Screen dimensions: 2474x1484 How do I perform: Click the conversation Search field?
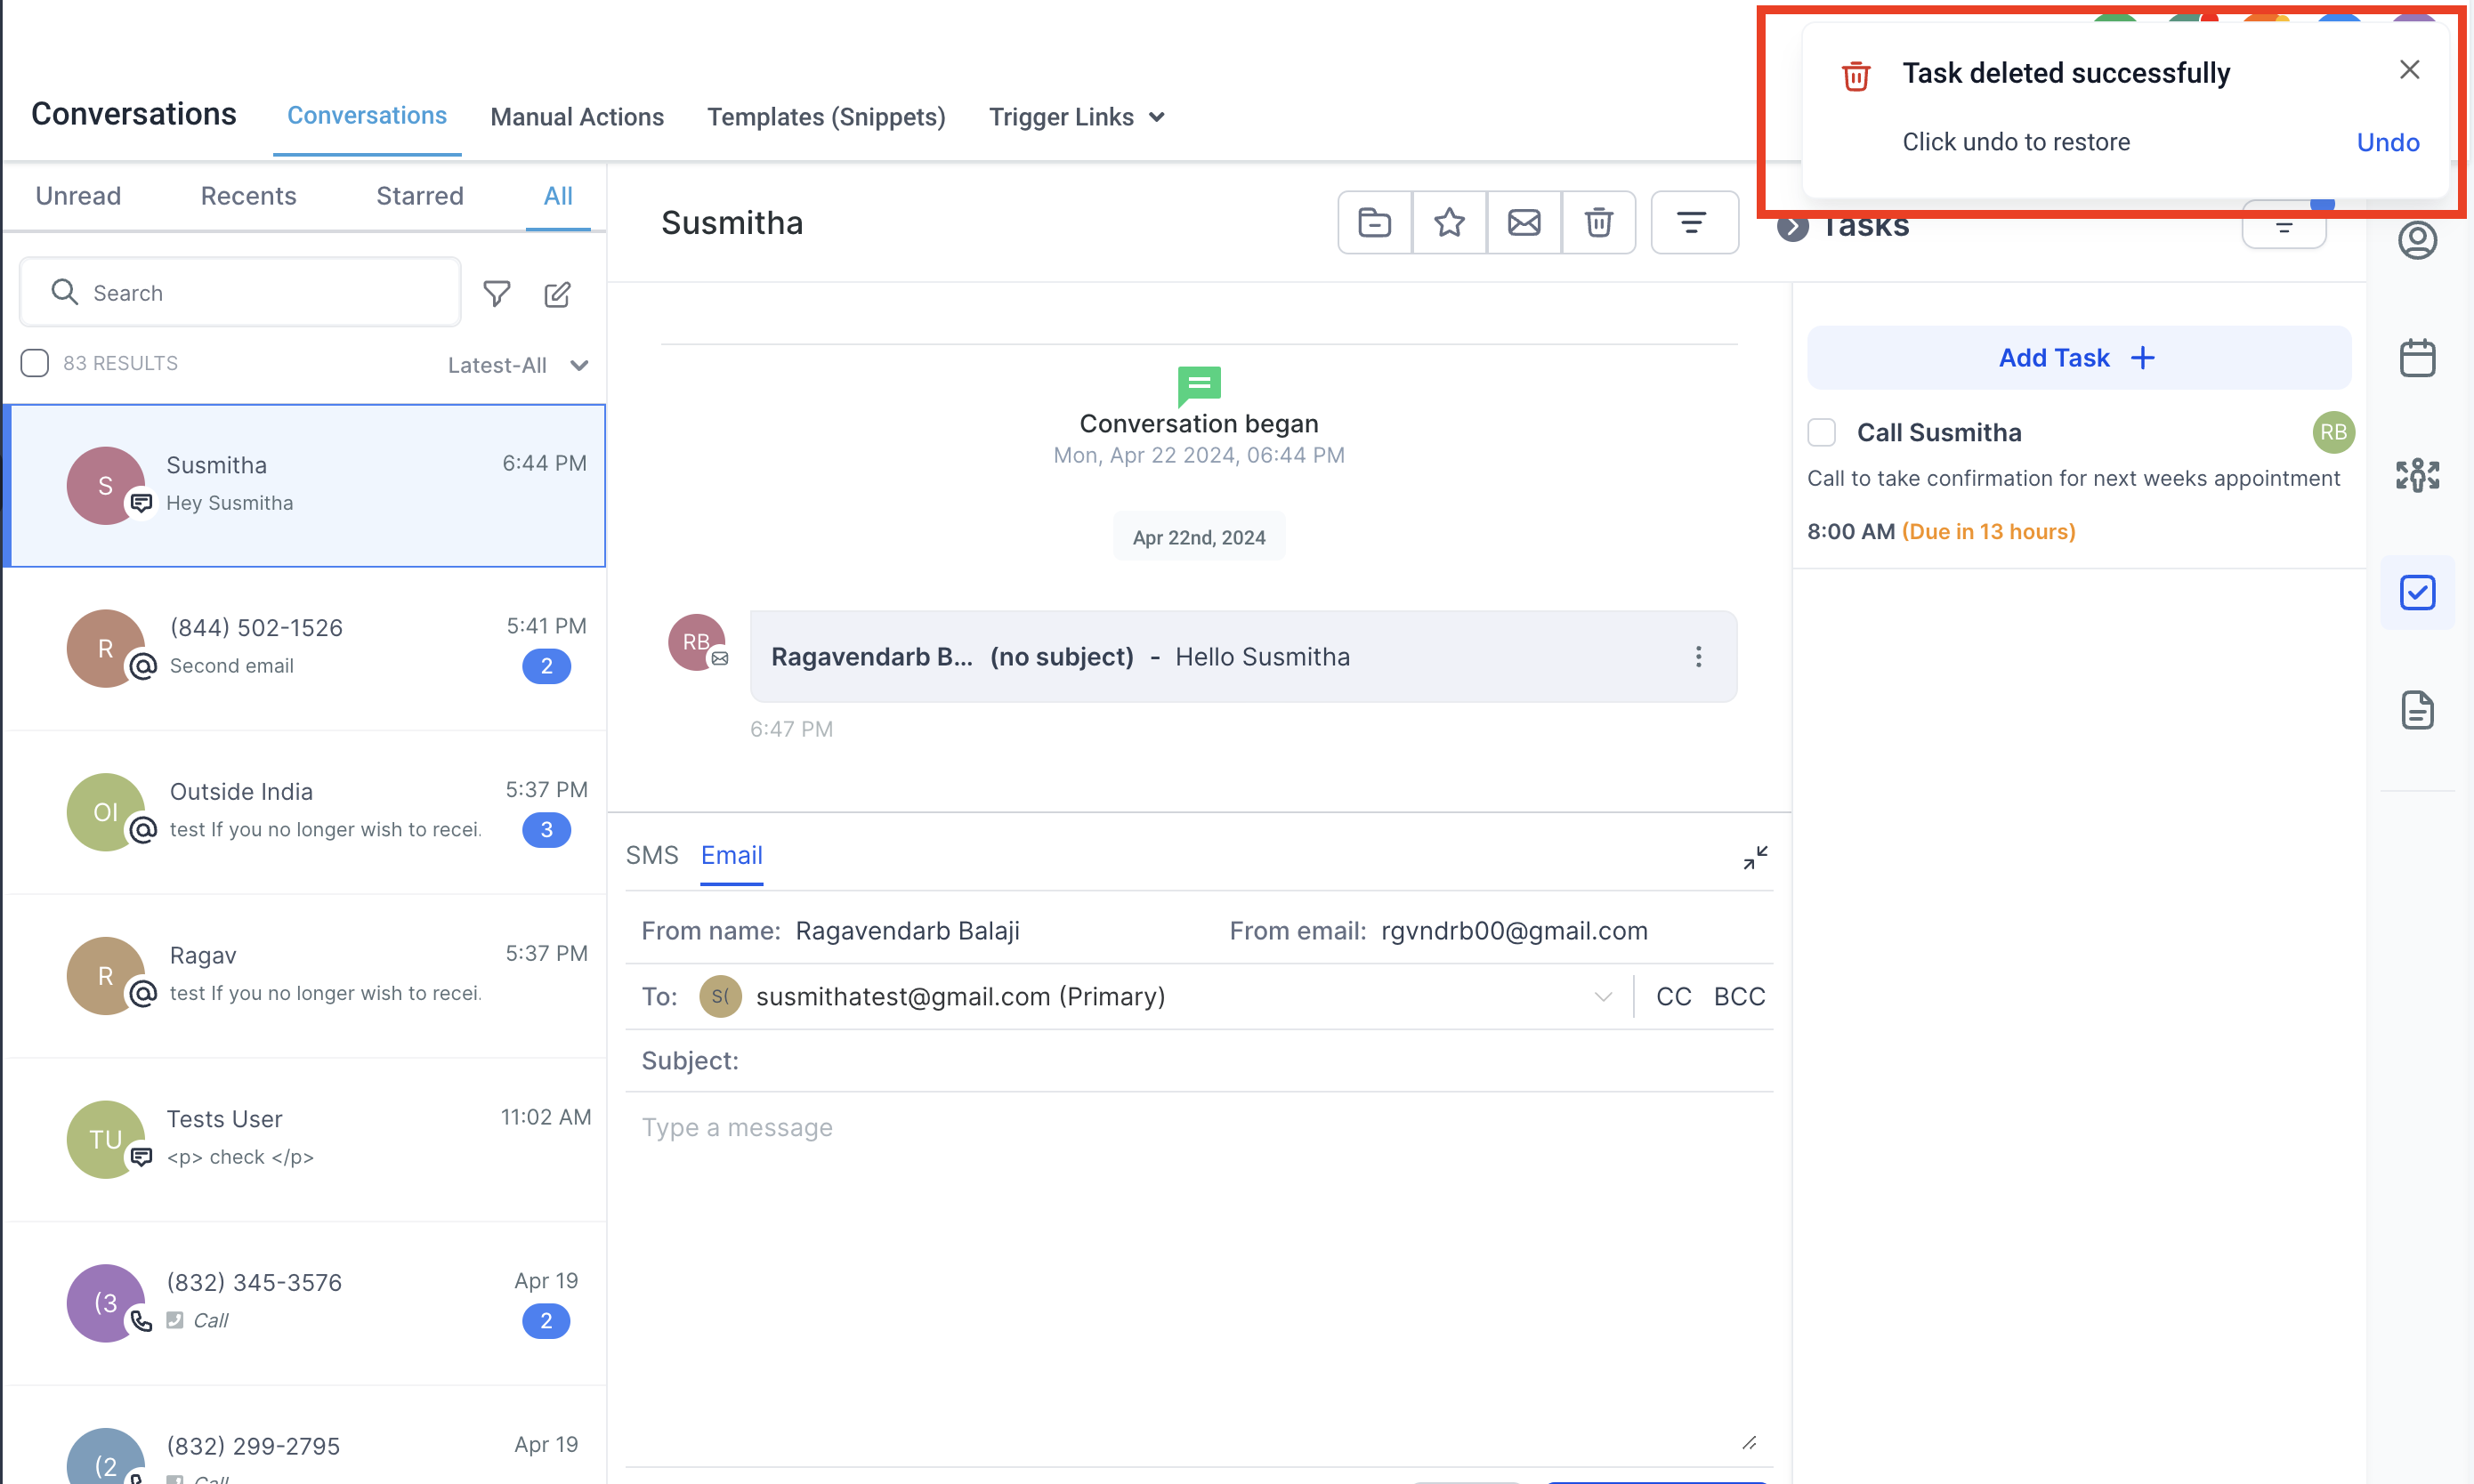point(240,293)
